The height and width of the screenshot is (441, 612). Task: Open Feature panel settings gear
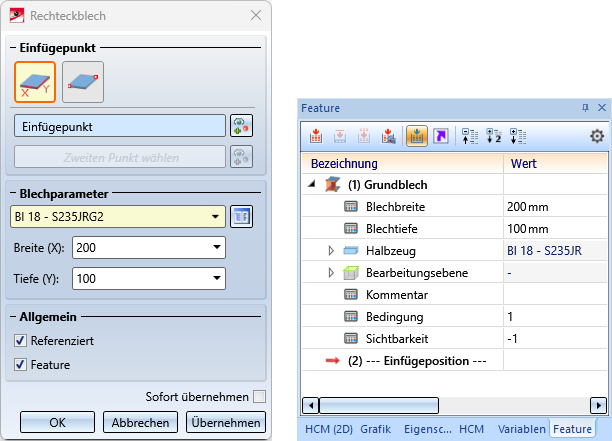(597, 136)
